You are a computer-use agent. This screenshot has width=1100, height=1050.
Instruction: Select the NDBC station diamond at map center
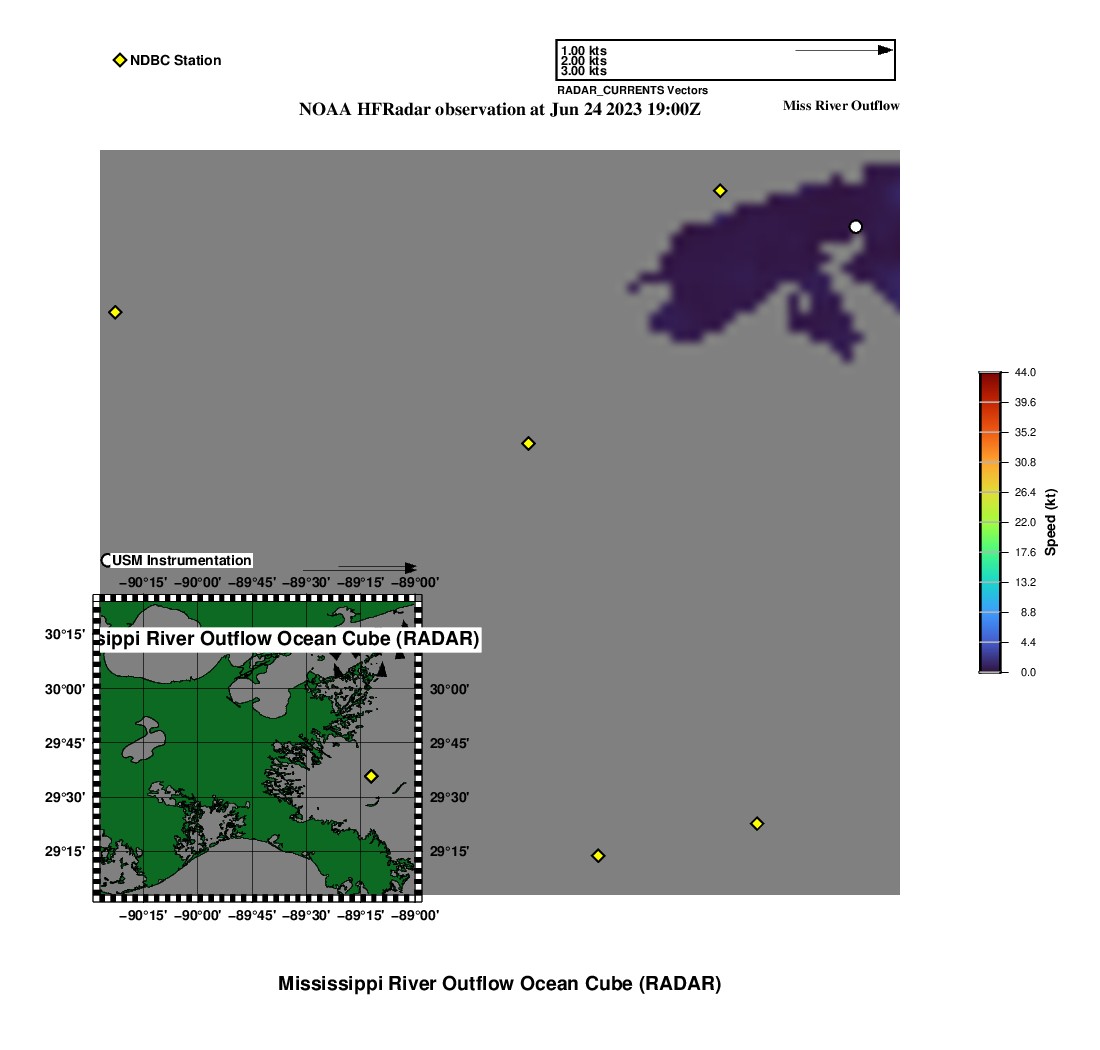click(x=529, y=443)
